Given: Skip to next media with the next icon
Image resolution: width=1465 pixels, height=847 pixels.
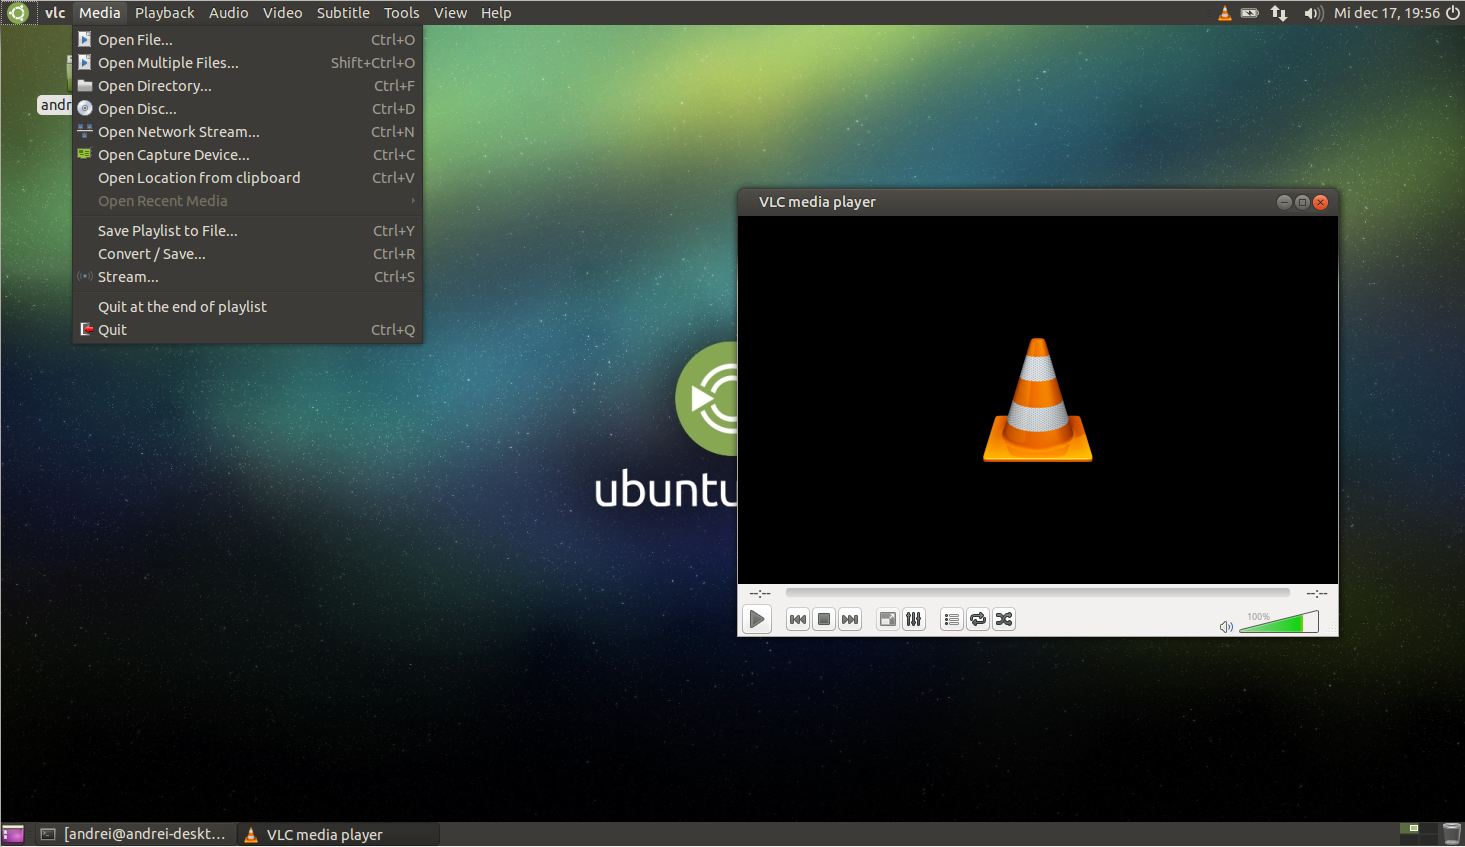Looking at the screenshot, I should (849, 619).
